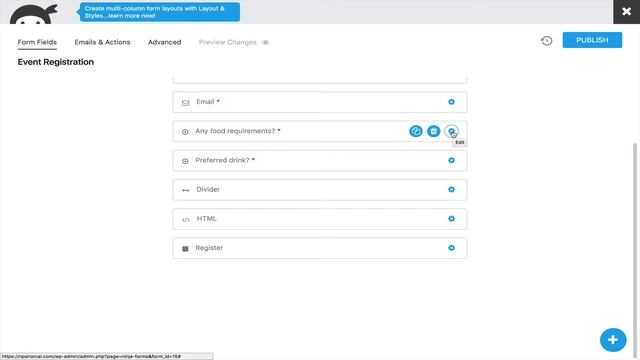Select the Preferred drink? label
Image resolution: width=640 pixels, height=360 pixels.
pyautogui.click(x=222, y=160)
